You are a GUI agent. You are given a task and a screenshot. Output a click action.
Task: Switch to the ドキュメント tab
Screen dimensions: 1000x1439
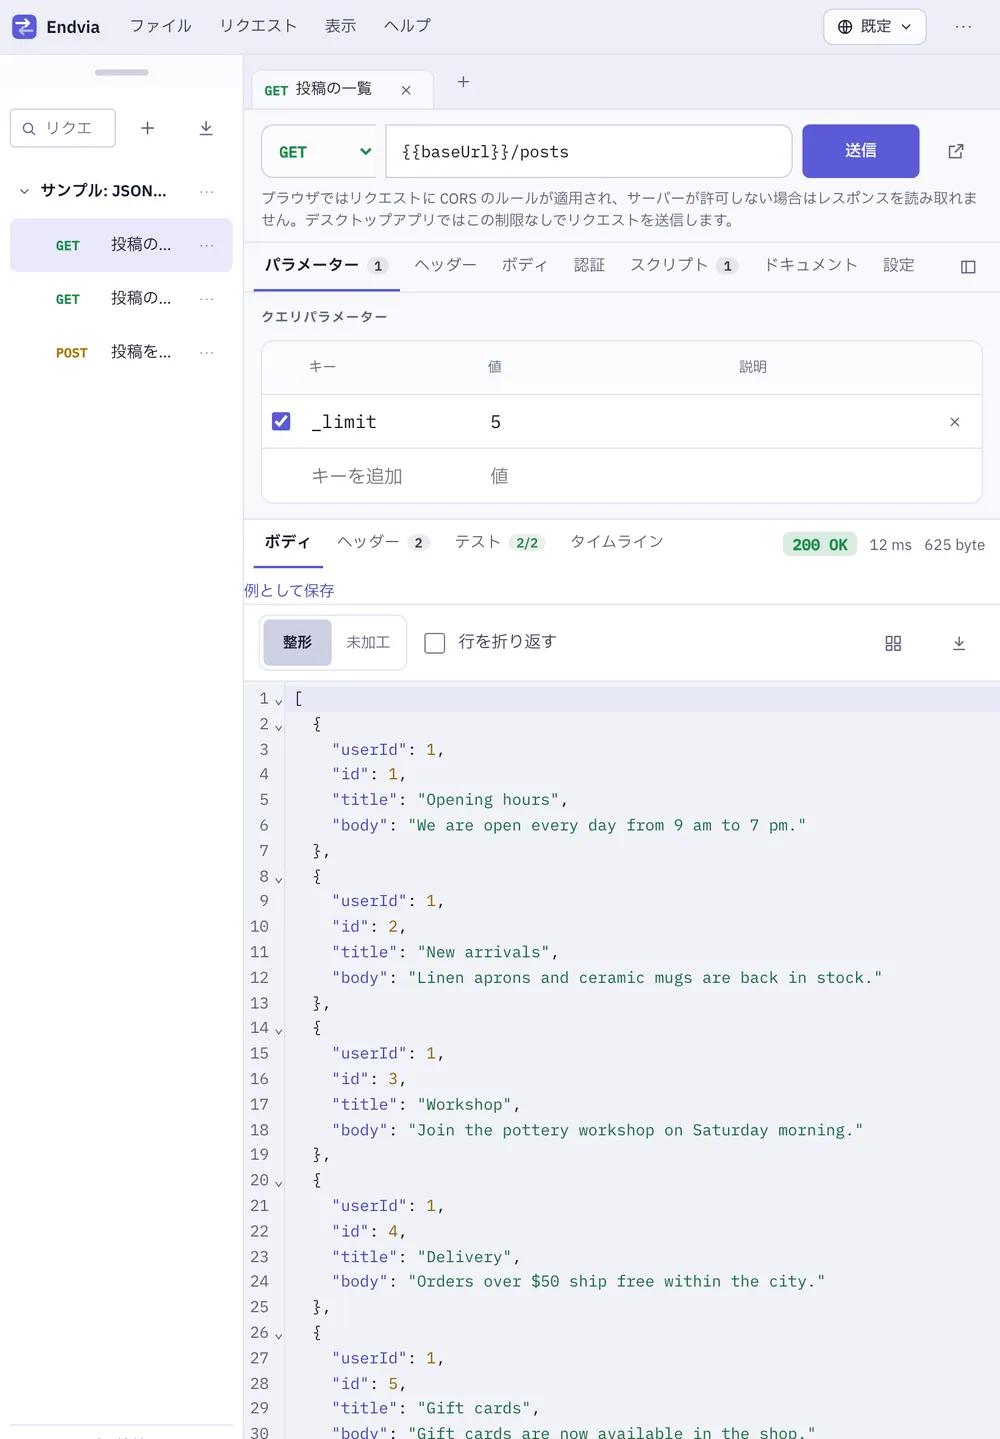pyautogui.click(x=811, y=265)
